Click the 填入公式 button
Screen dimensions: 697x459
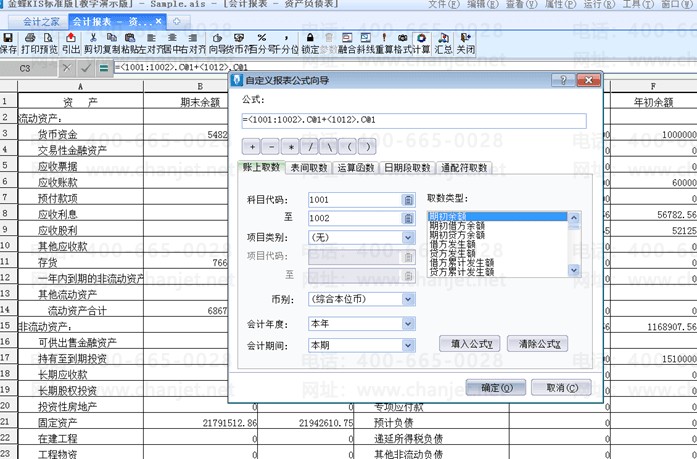pyautogui.click(x=470, y=344)
